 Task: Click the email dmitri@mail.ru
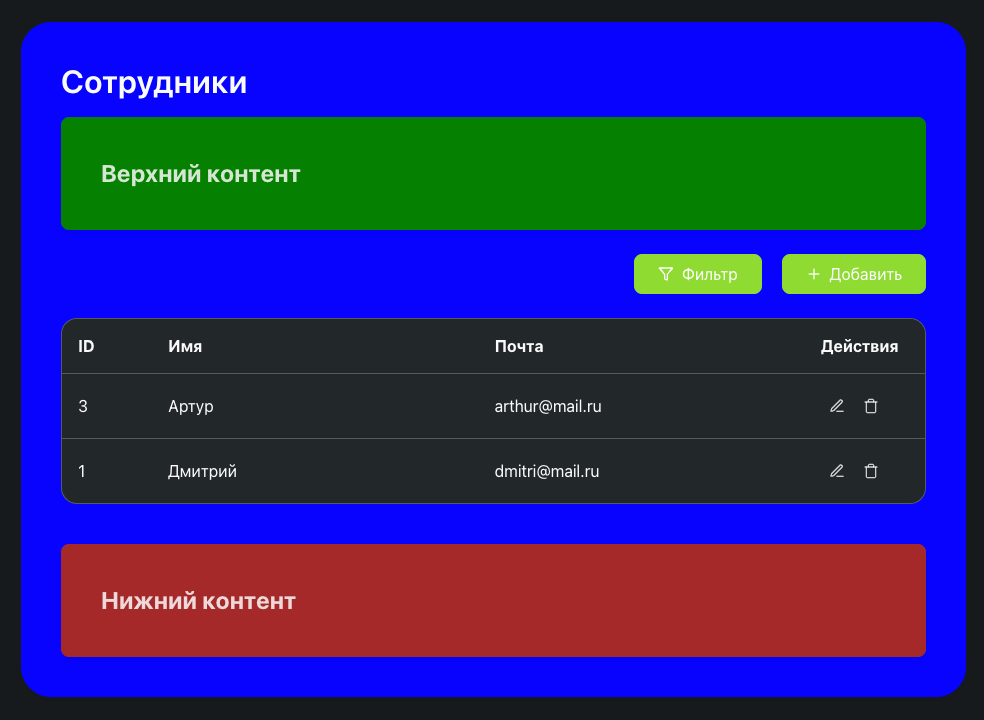547,471
